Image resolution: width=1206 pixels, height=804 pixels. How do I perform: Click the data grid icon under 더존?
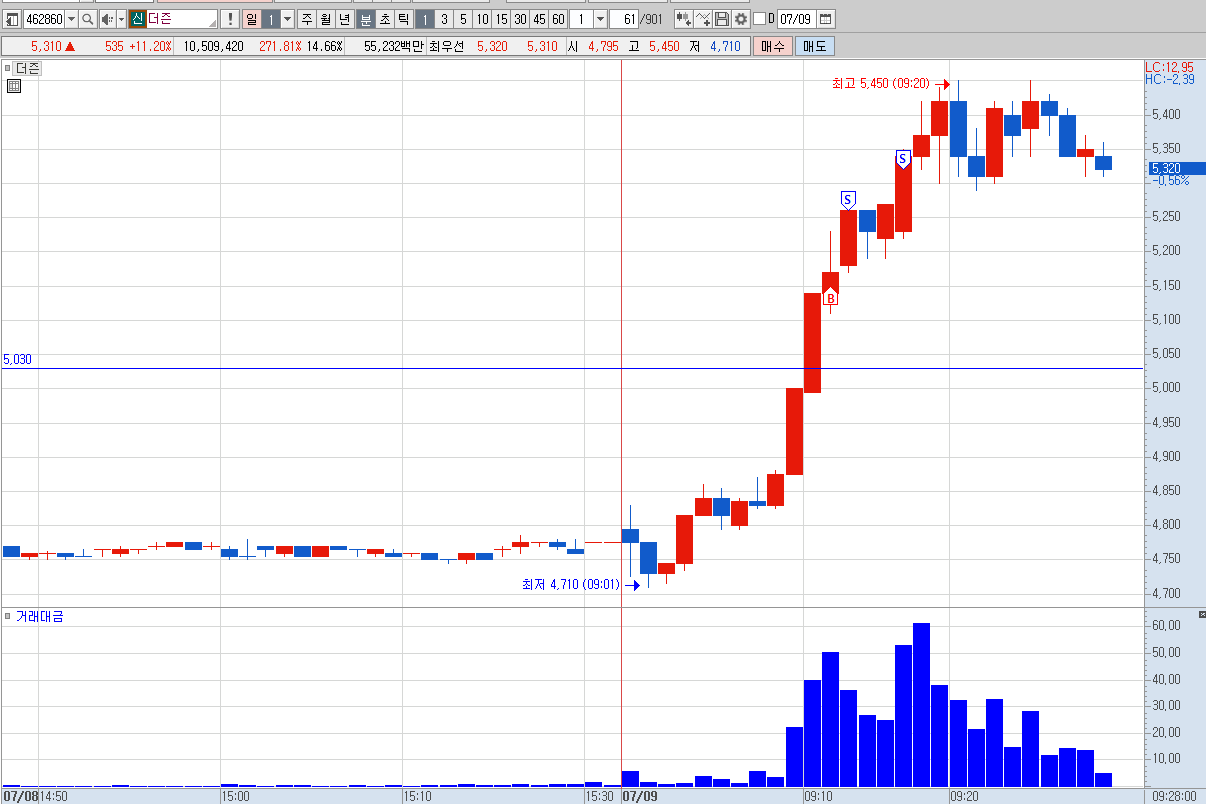(x=14, y=87)
